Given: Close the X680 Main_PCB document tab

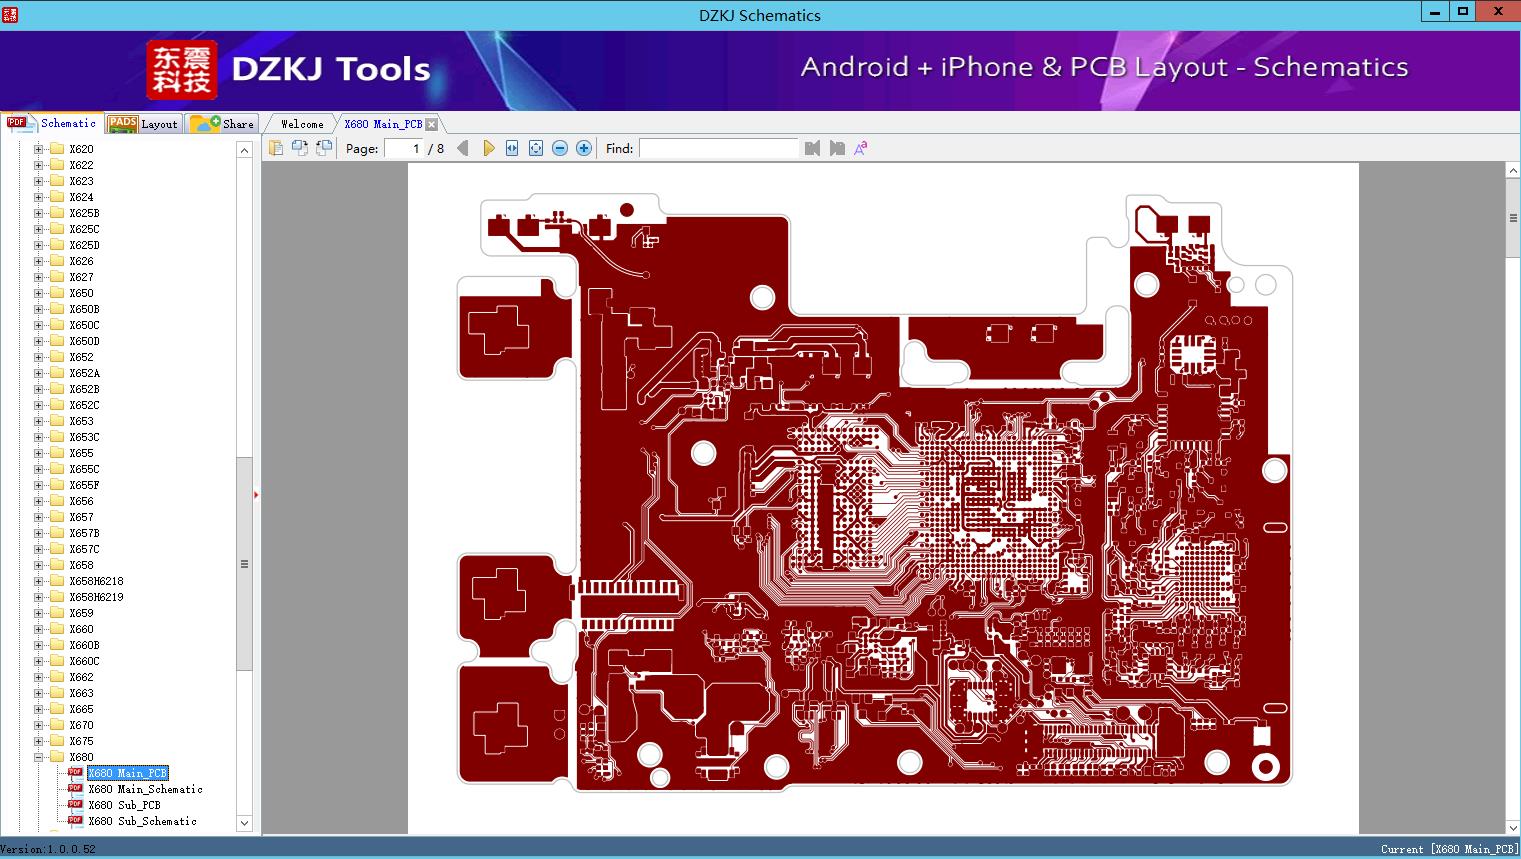Looking at the screenshot, I should [431, 123].
